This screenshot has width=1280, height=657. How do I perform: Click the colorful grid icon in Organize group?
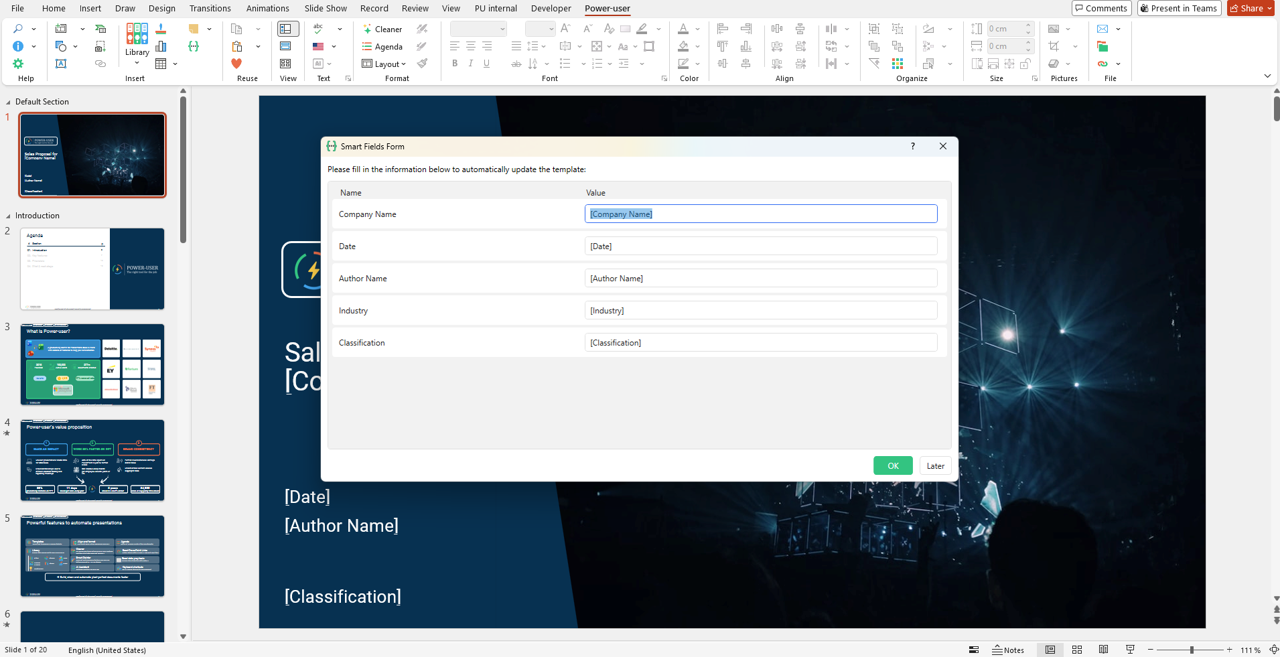[x=897, y=63]
